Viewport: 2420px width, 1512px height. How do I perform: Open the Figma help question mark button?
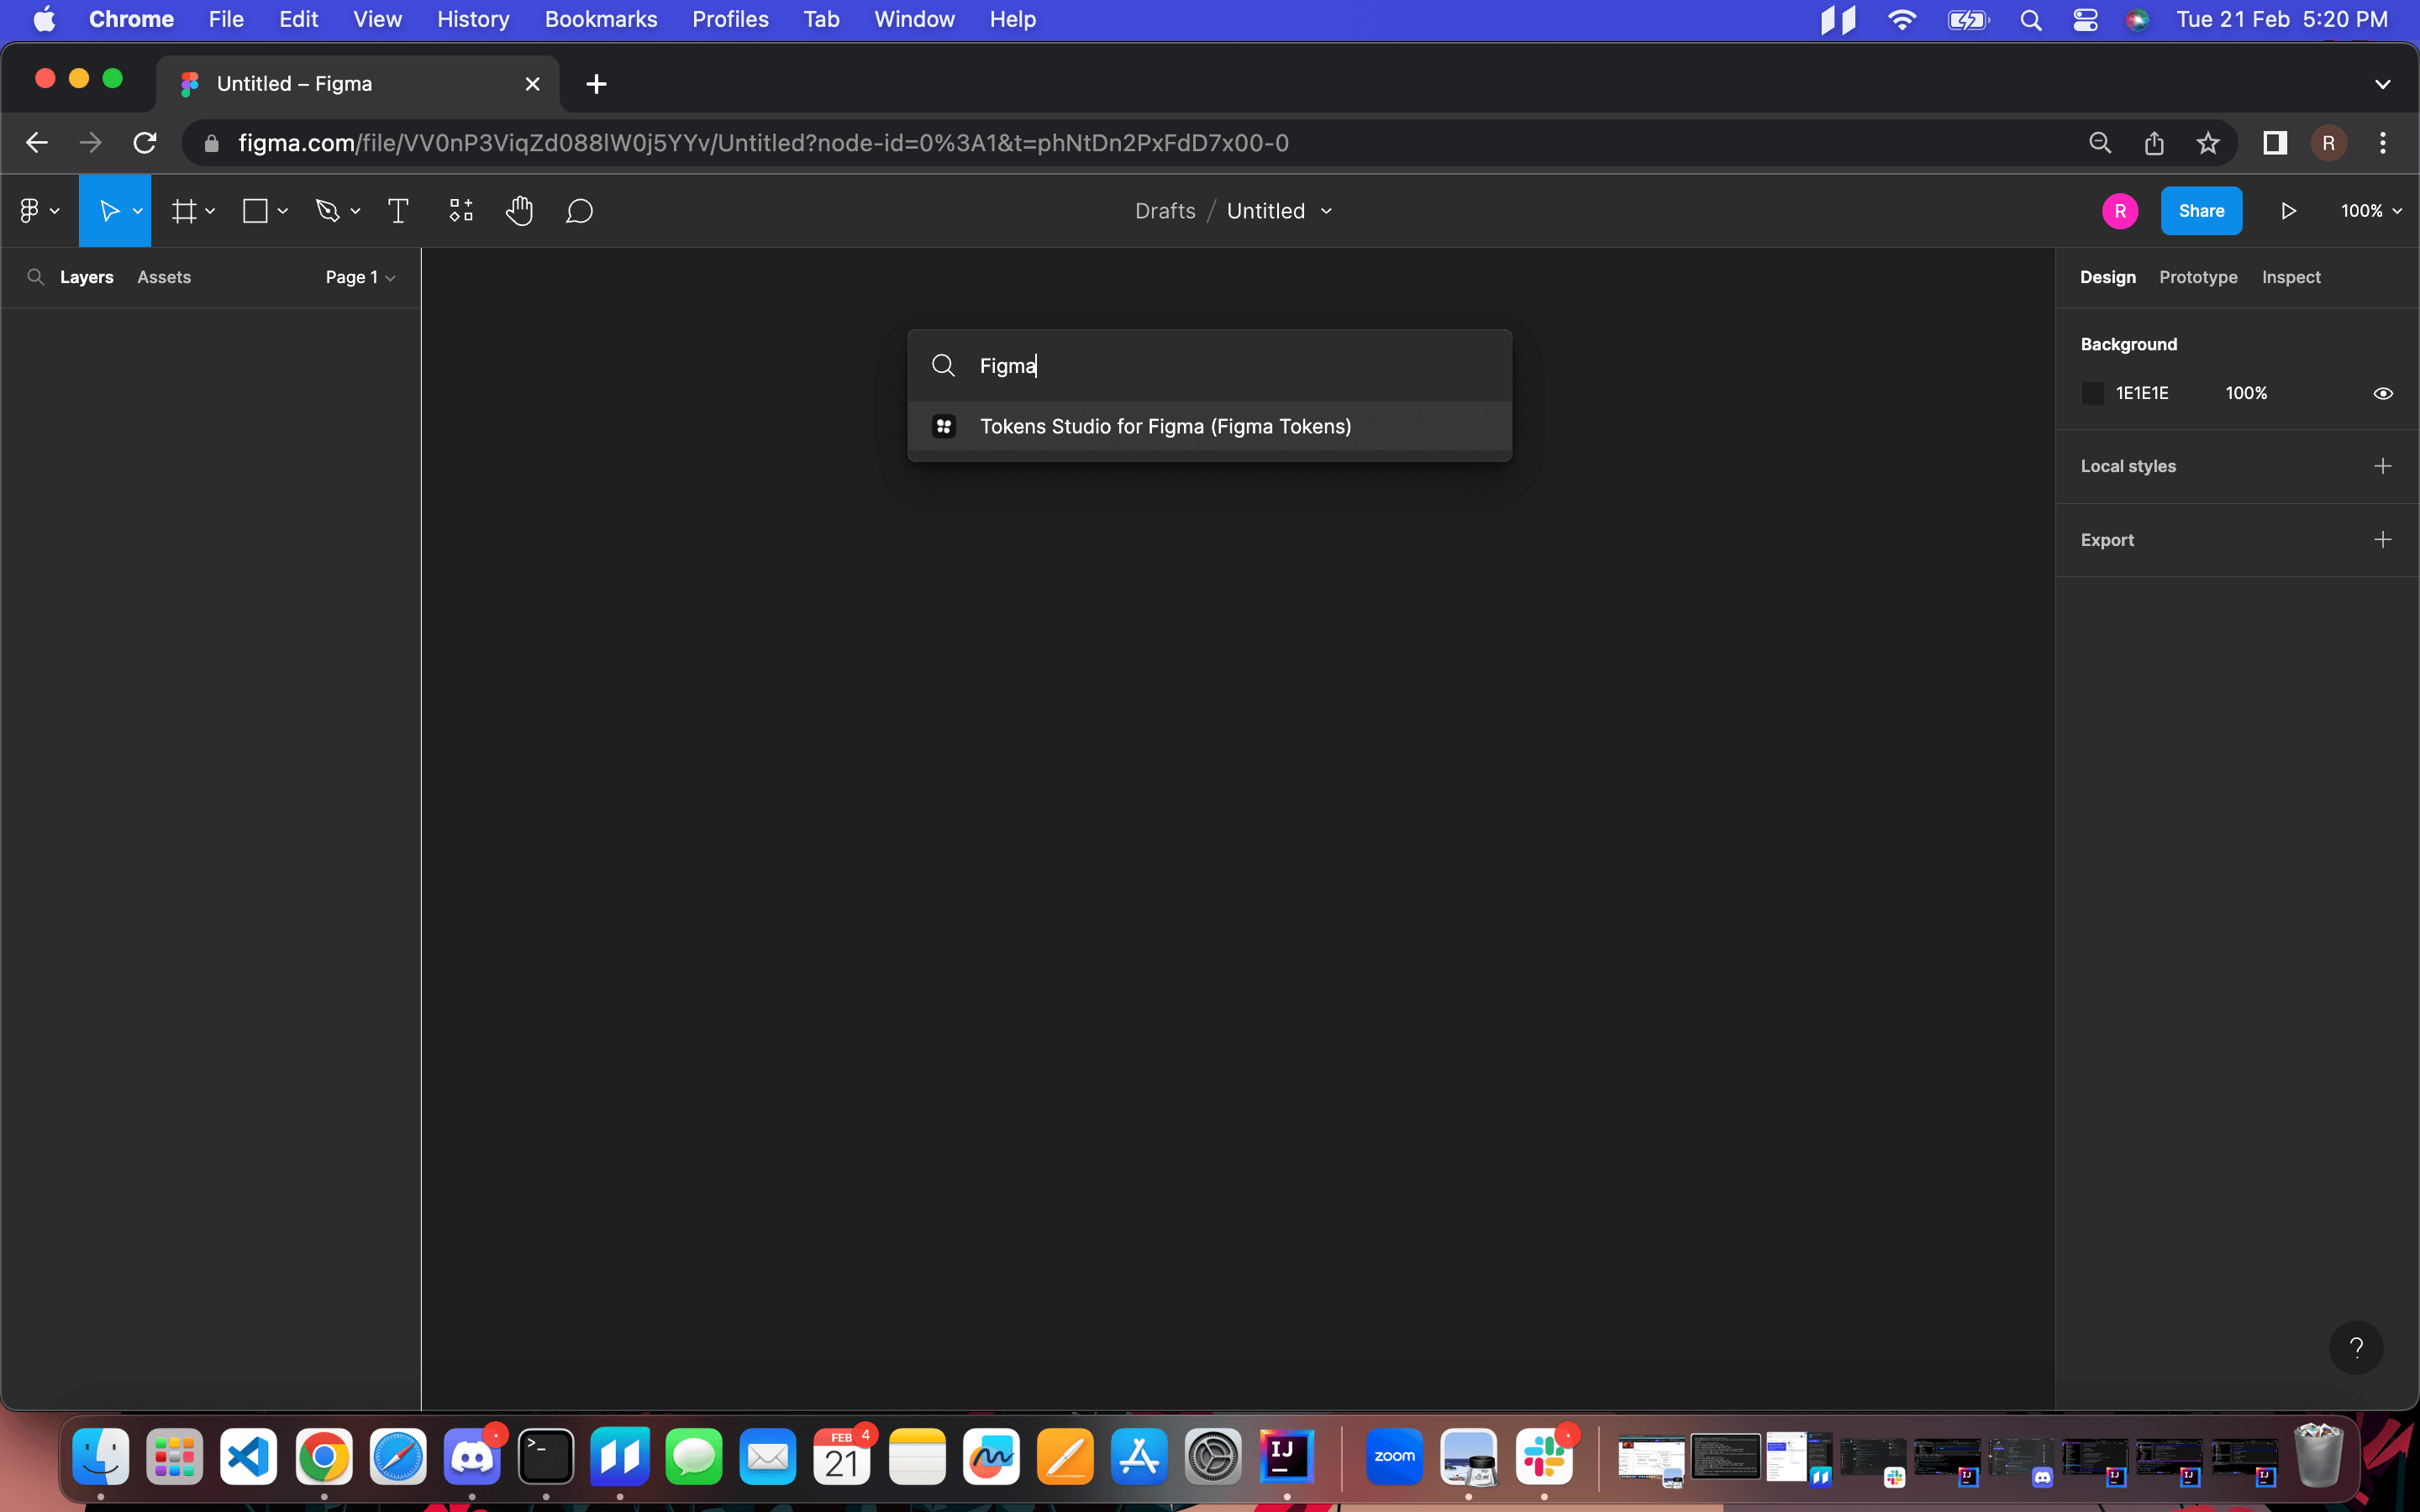[2356, 1347]
